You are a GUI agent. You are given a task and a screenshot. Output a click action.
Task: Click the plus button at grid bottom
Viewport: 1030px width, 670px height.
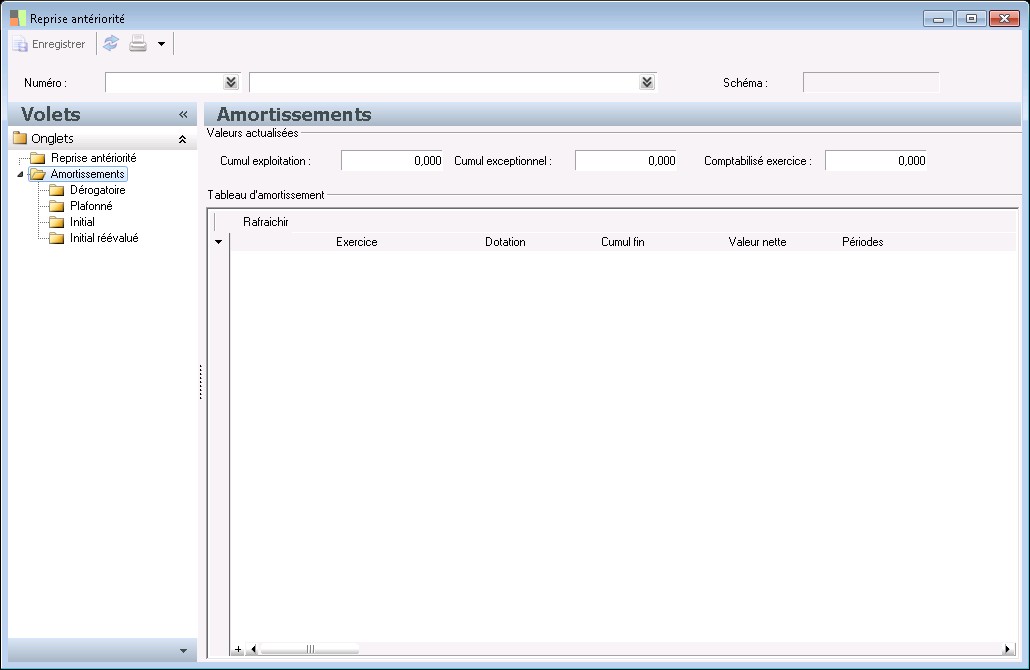coord(238,649)
